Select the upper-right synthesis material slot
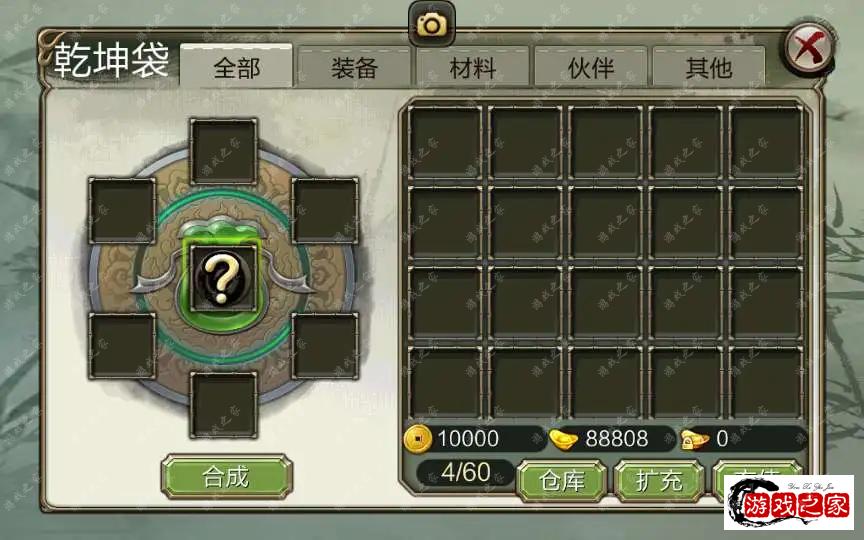 (325, 210)
